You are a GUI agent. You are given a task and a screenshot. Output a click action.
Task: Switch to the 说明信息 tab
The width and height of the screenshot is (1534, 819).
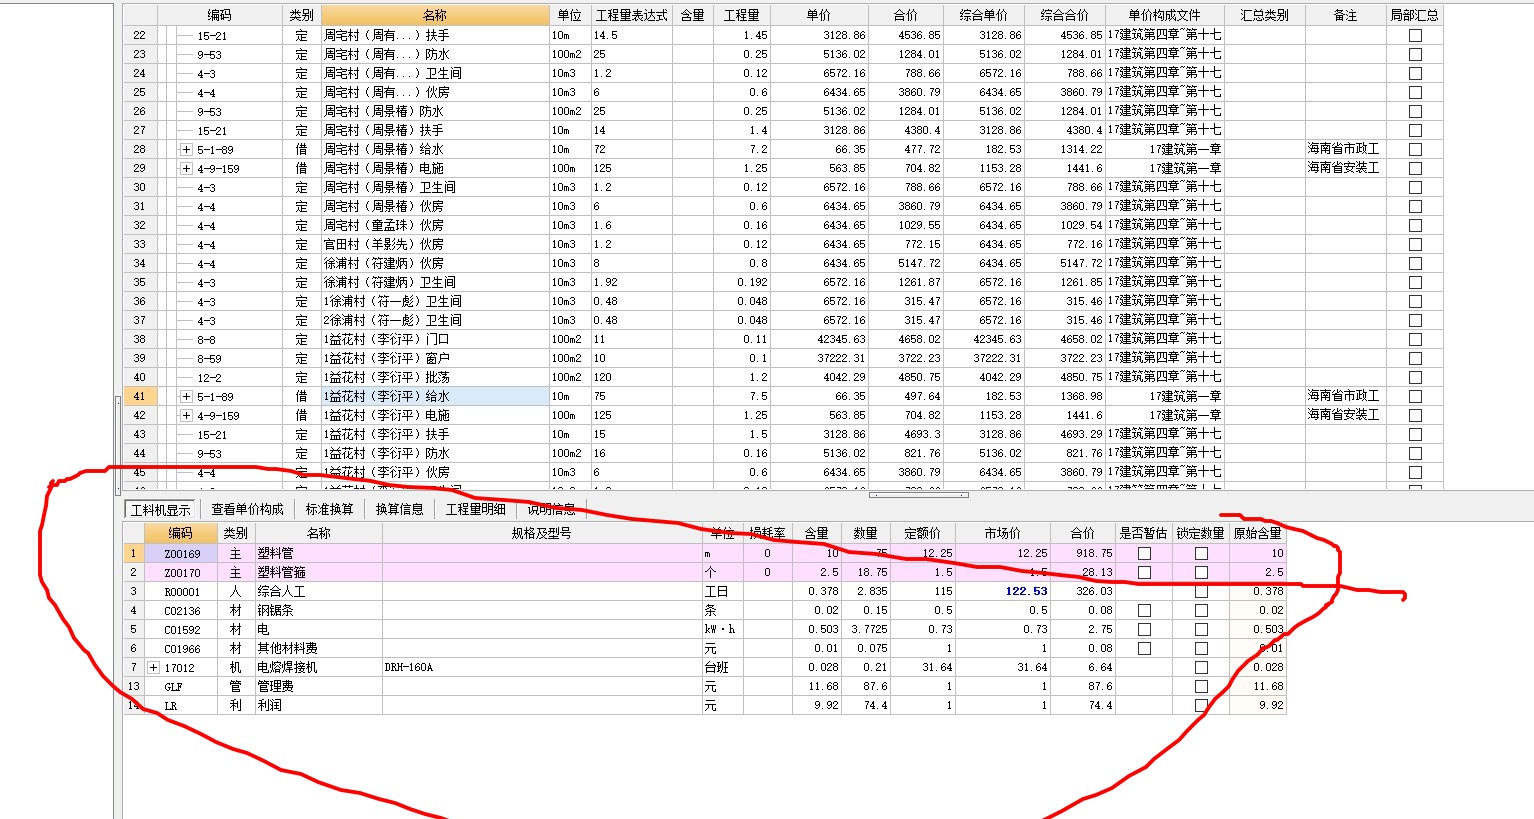(x=551, y=509)
